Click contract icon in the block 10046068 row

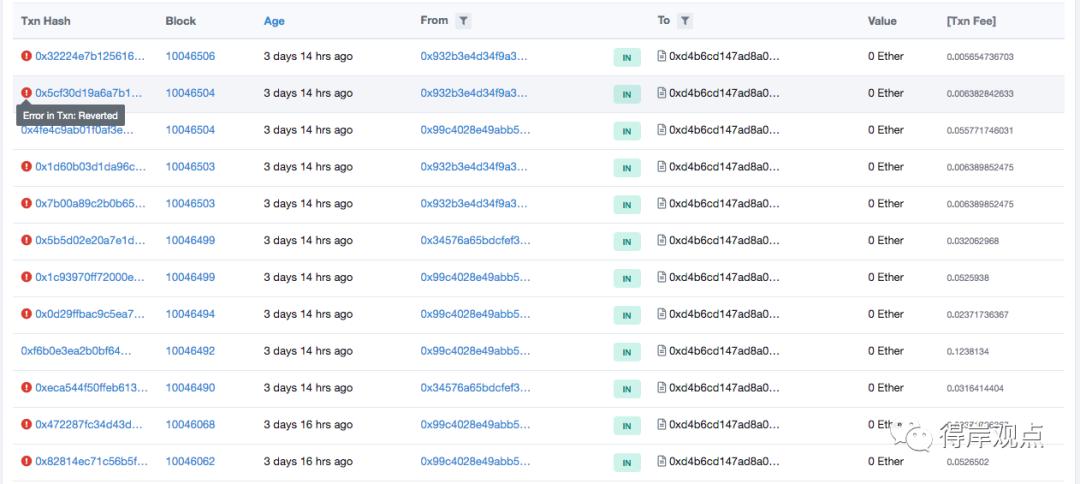662,424
